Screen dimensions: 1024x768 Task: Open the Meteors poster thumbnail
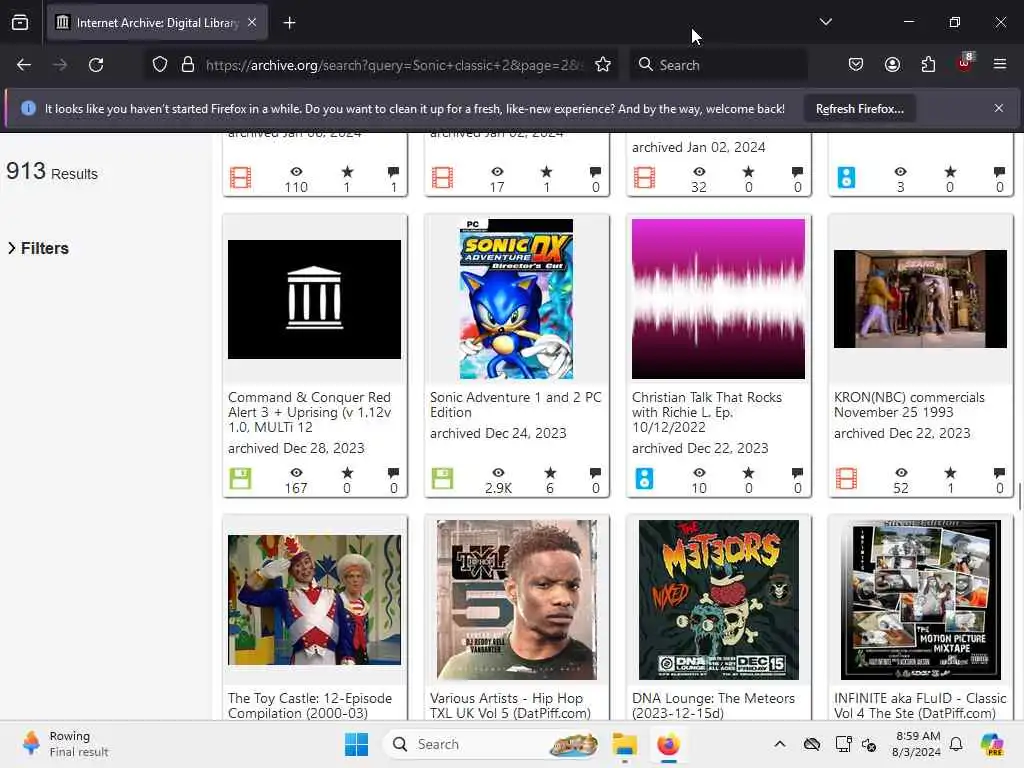tap(718, 600)
